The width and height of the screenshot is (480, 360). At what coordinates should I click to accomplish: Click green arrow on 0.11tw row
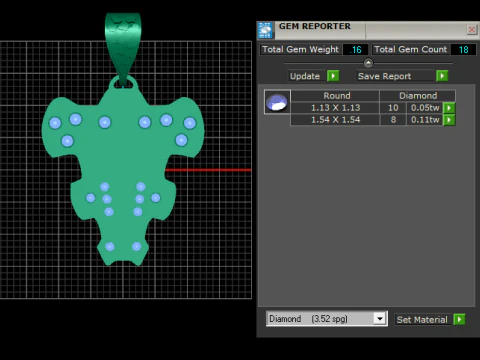(x=449, y=120)
